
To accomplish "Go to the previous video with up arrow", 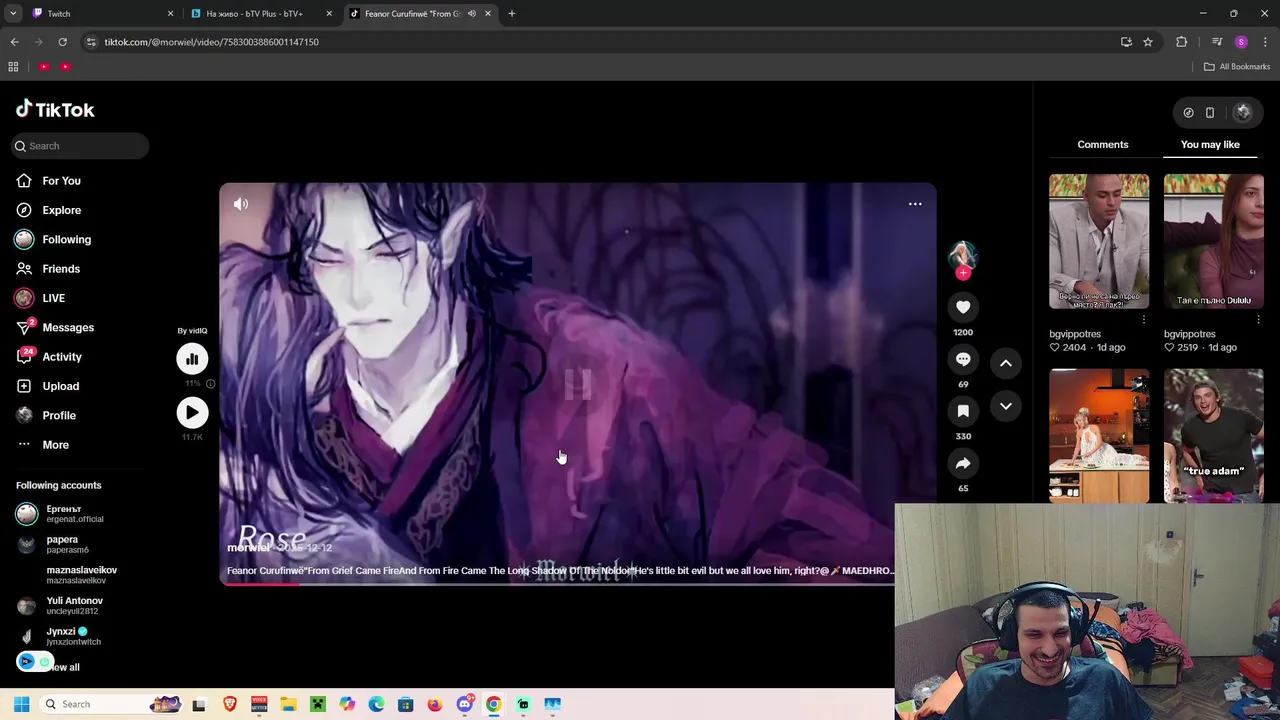I will (x=1006, y=363).
